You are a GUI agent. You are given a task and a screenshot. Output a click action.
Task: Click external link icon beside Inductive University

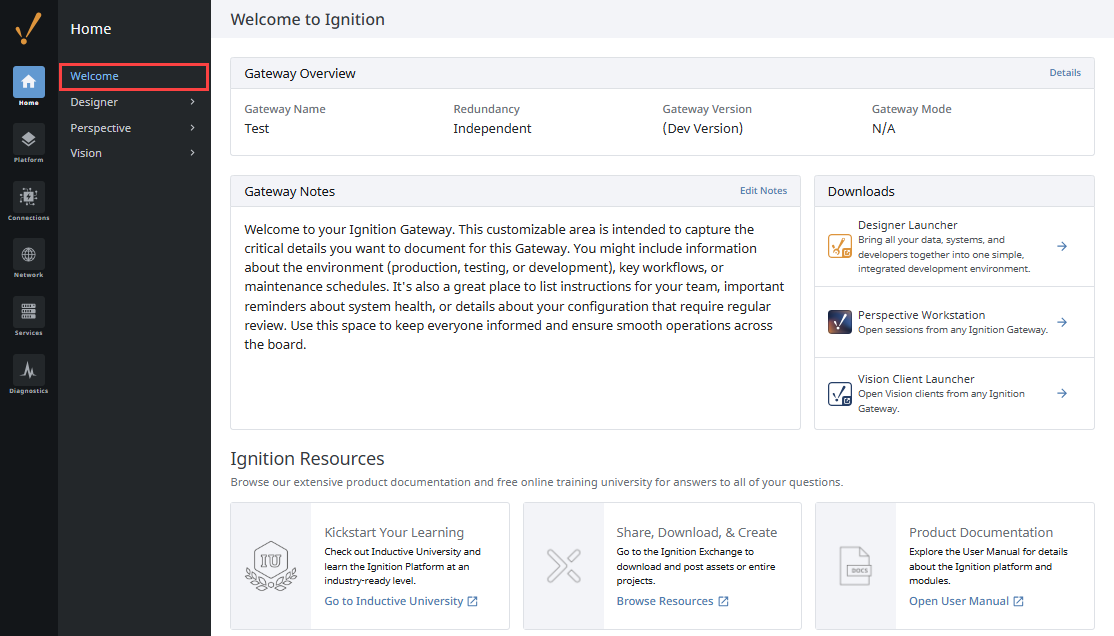pyautogui.click(x=472, y=601)
